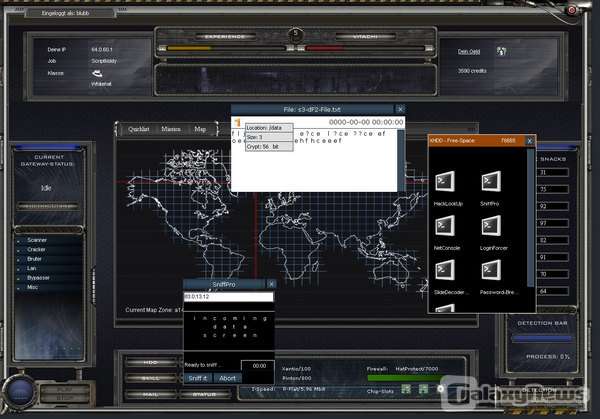
Task: Select the Snacks entry 92
Action: point(553,206)
